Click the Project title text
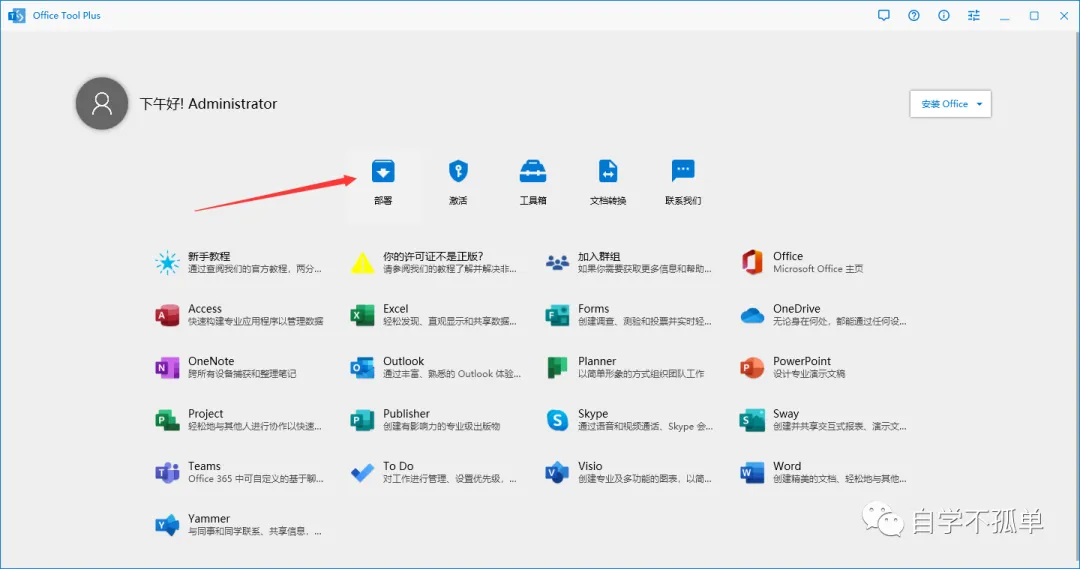The height and width of the screenshot is (569, 1080). coord(205,413)
